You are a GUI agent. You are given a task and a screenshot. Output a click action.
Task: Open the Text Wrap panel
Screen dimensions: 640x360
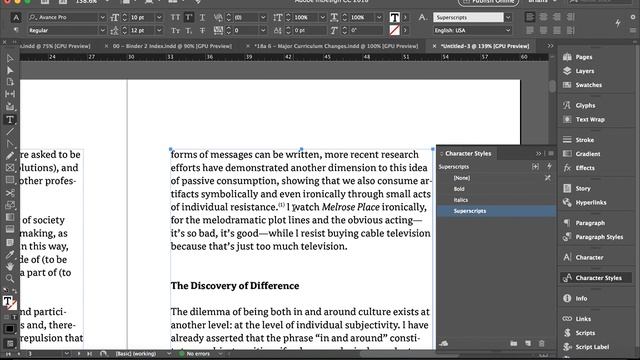click(x=584, y=119)
